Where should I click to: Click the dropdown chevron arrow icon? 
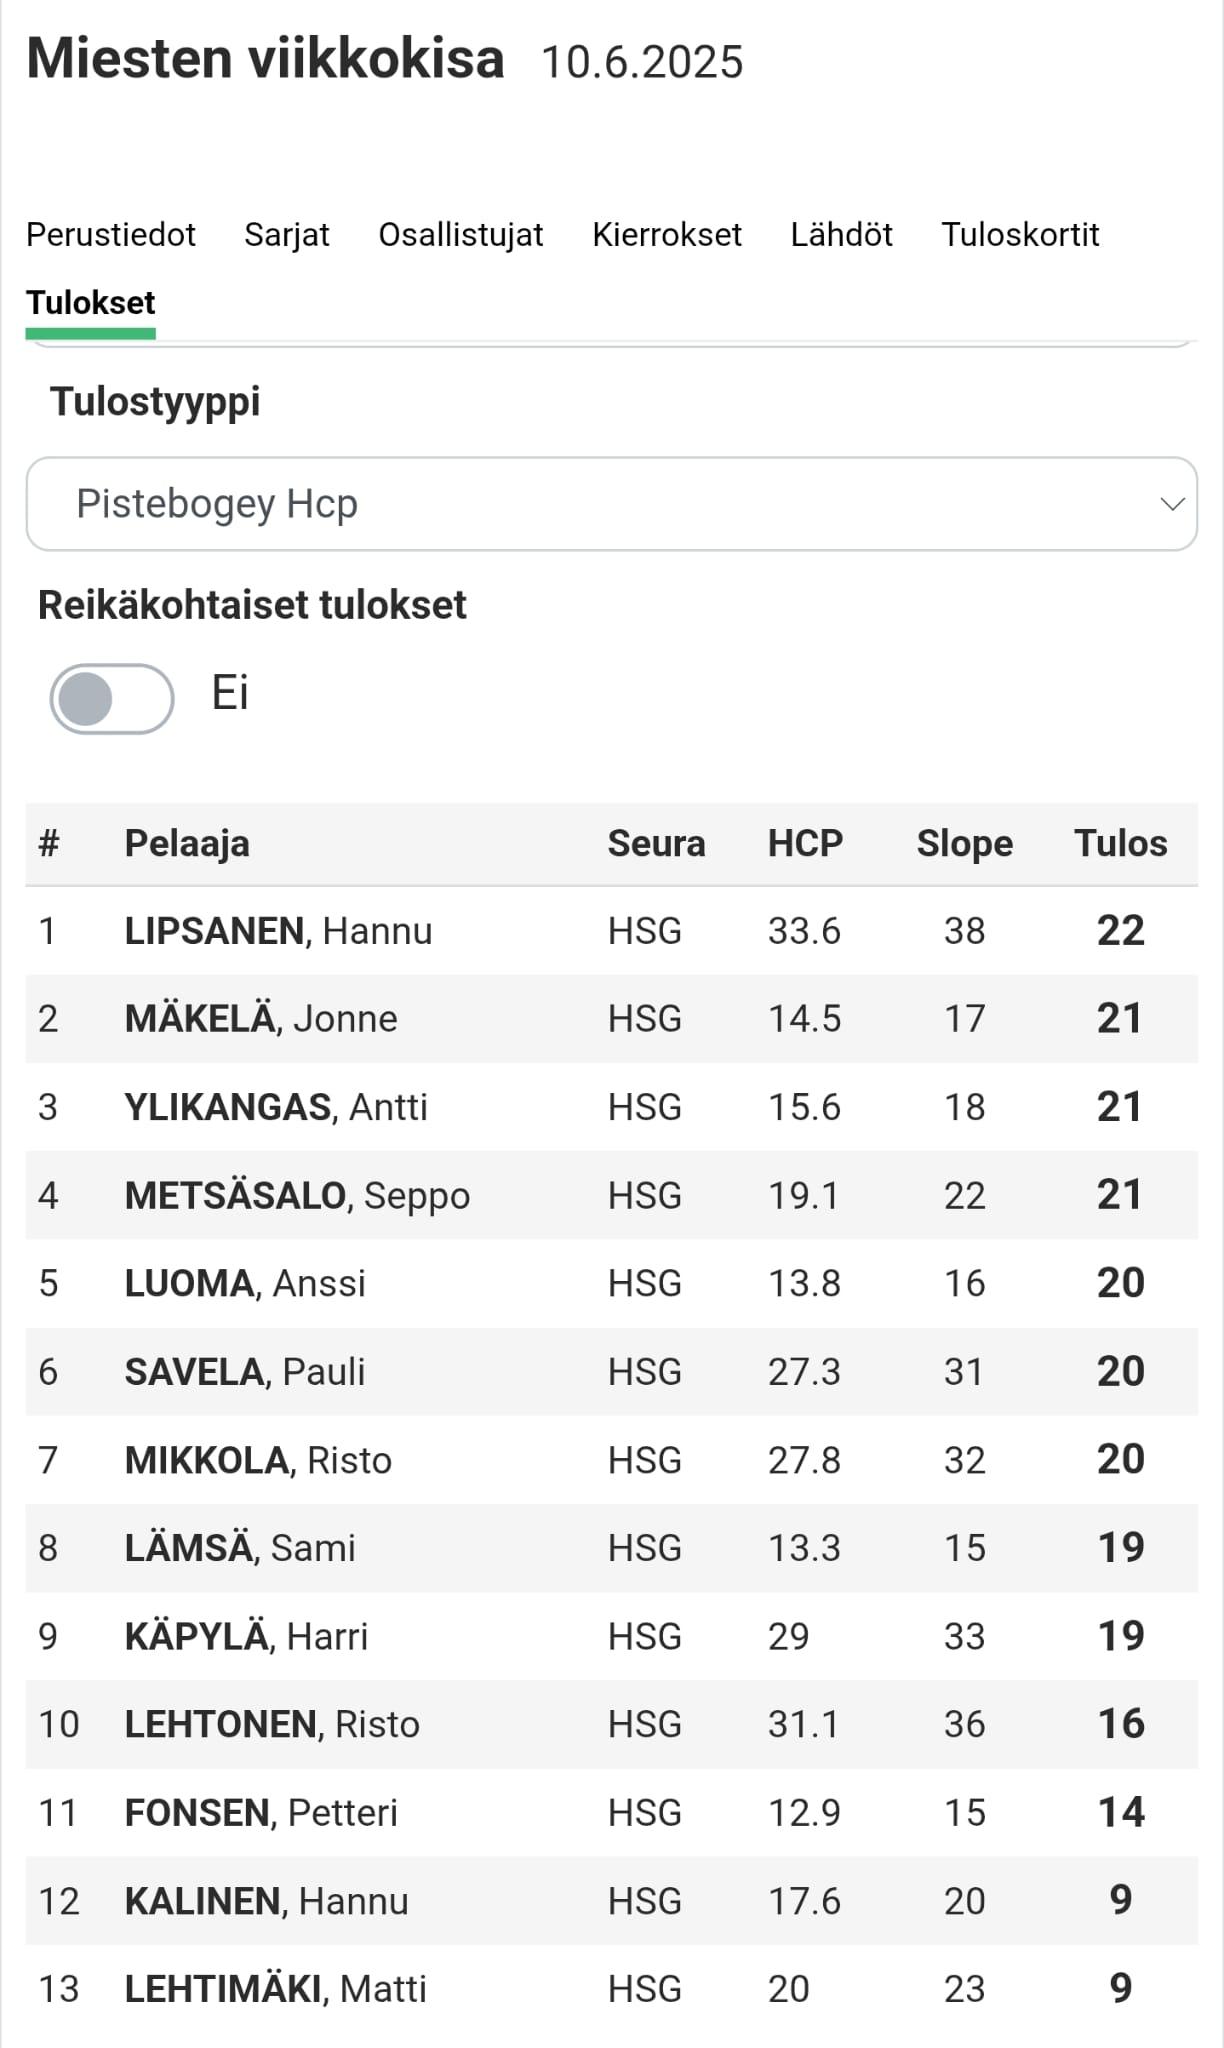[x=1172, y=504]
